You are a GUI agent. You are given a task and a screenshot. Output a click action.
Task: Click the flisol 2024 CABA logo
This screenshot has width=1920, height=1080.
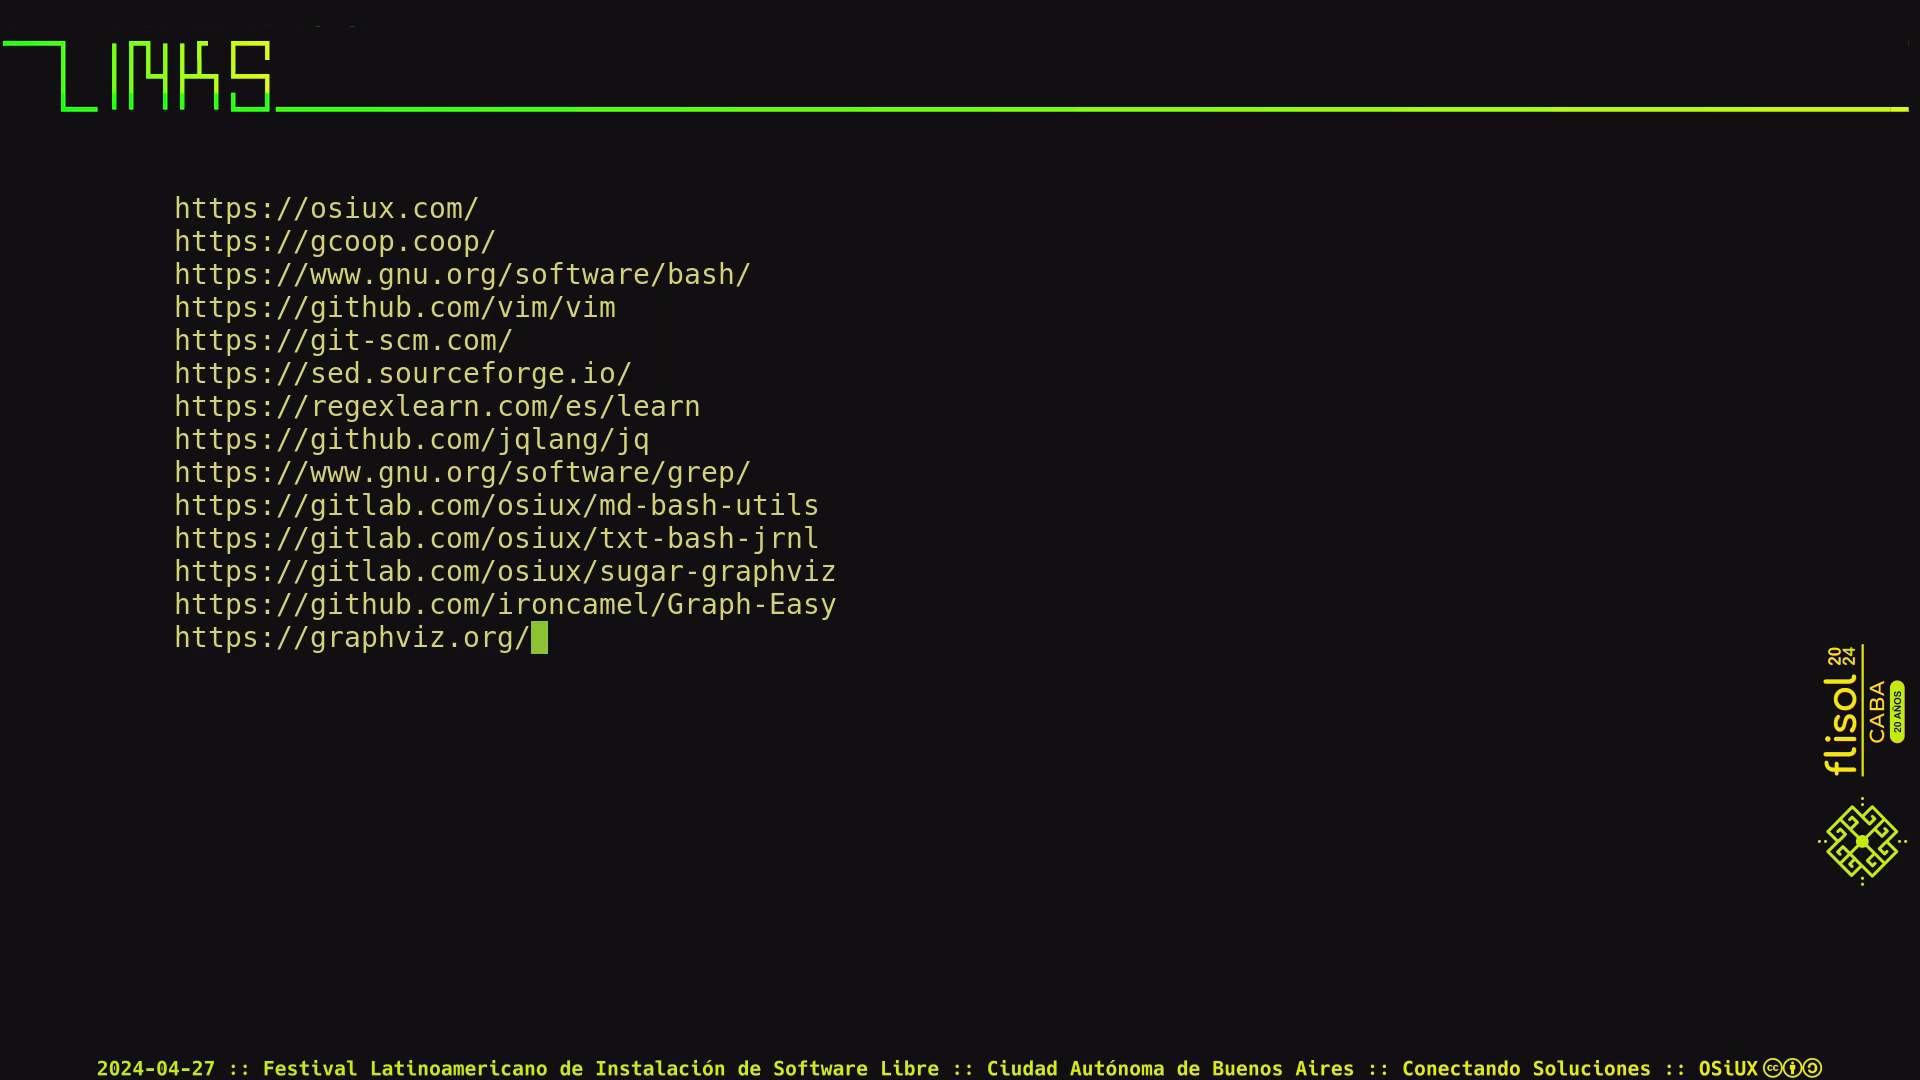(1864, 710)
